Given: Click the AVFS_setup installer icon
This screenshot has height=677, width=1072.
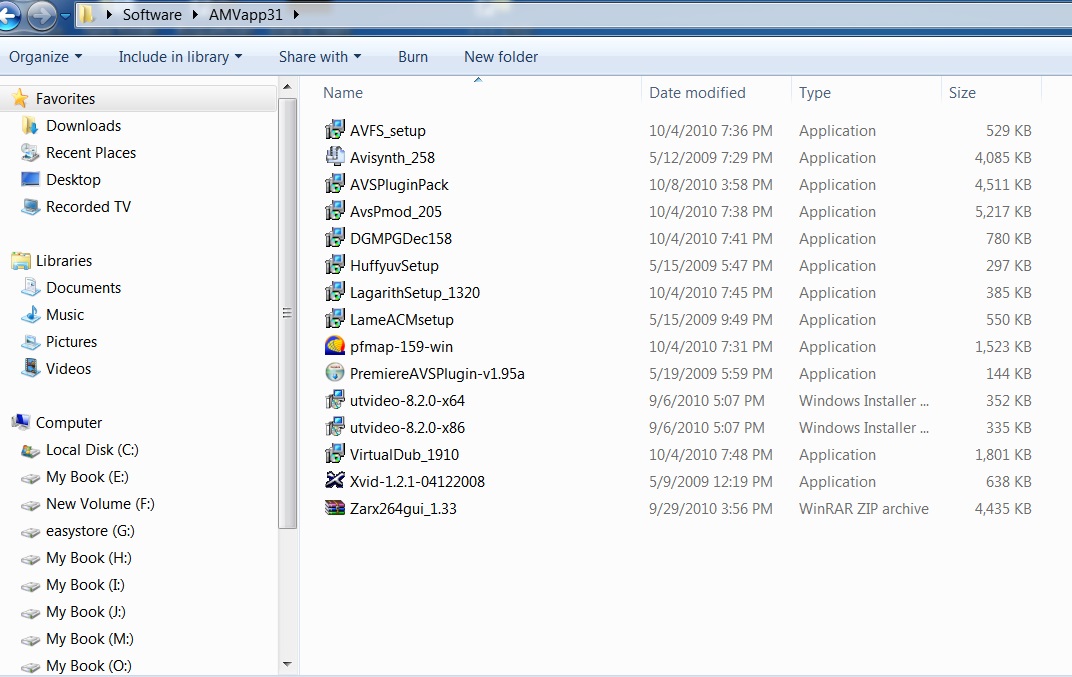Looking at the screenshot, I should (x=334, y=130).
